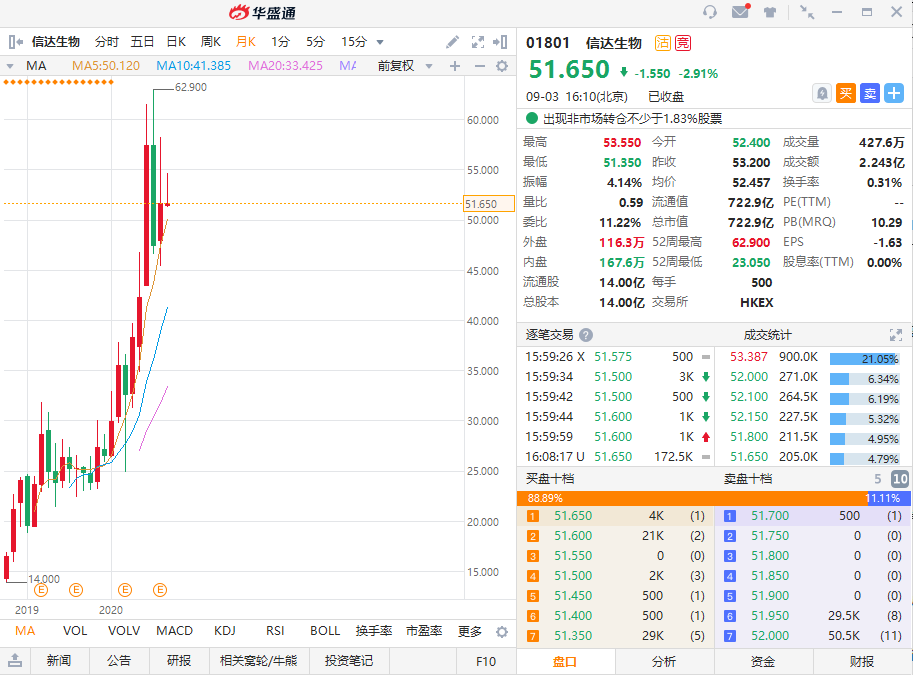The image size is (913, 675).
Task: Open the message center mail icon
Action: click(740, 10)
